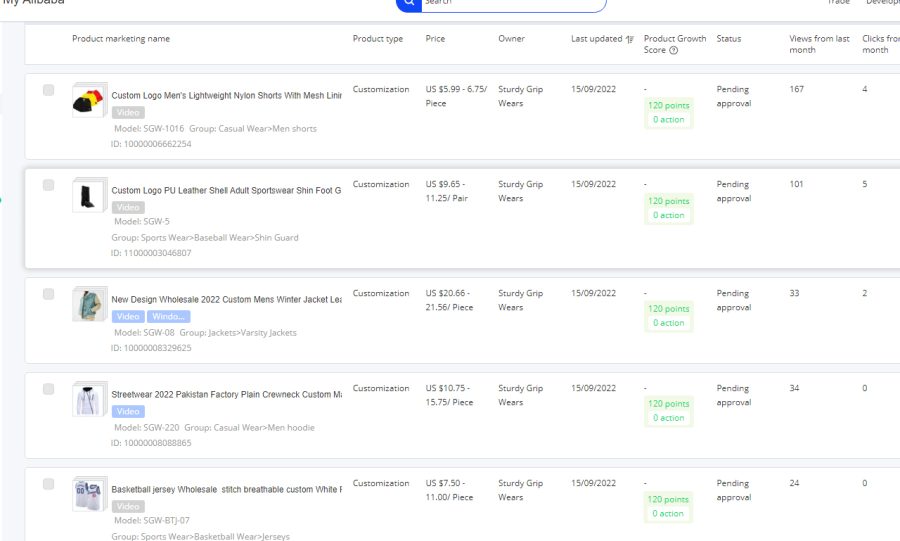This screenshot has width=900, height=541.
Task: Click 120 points badge for Nylon Shorts
Action: (x=669, y=106)
